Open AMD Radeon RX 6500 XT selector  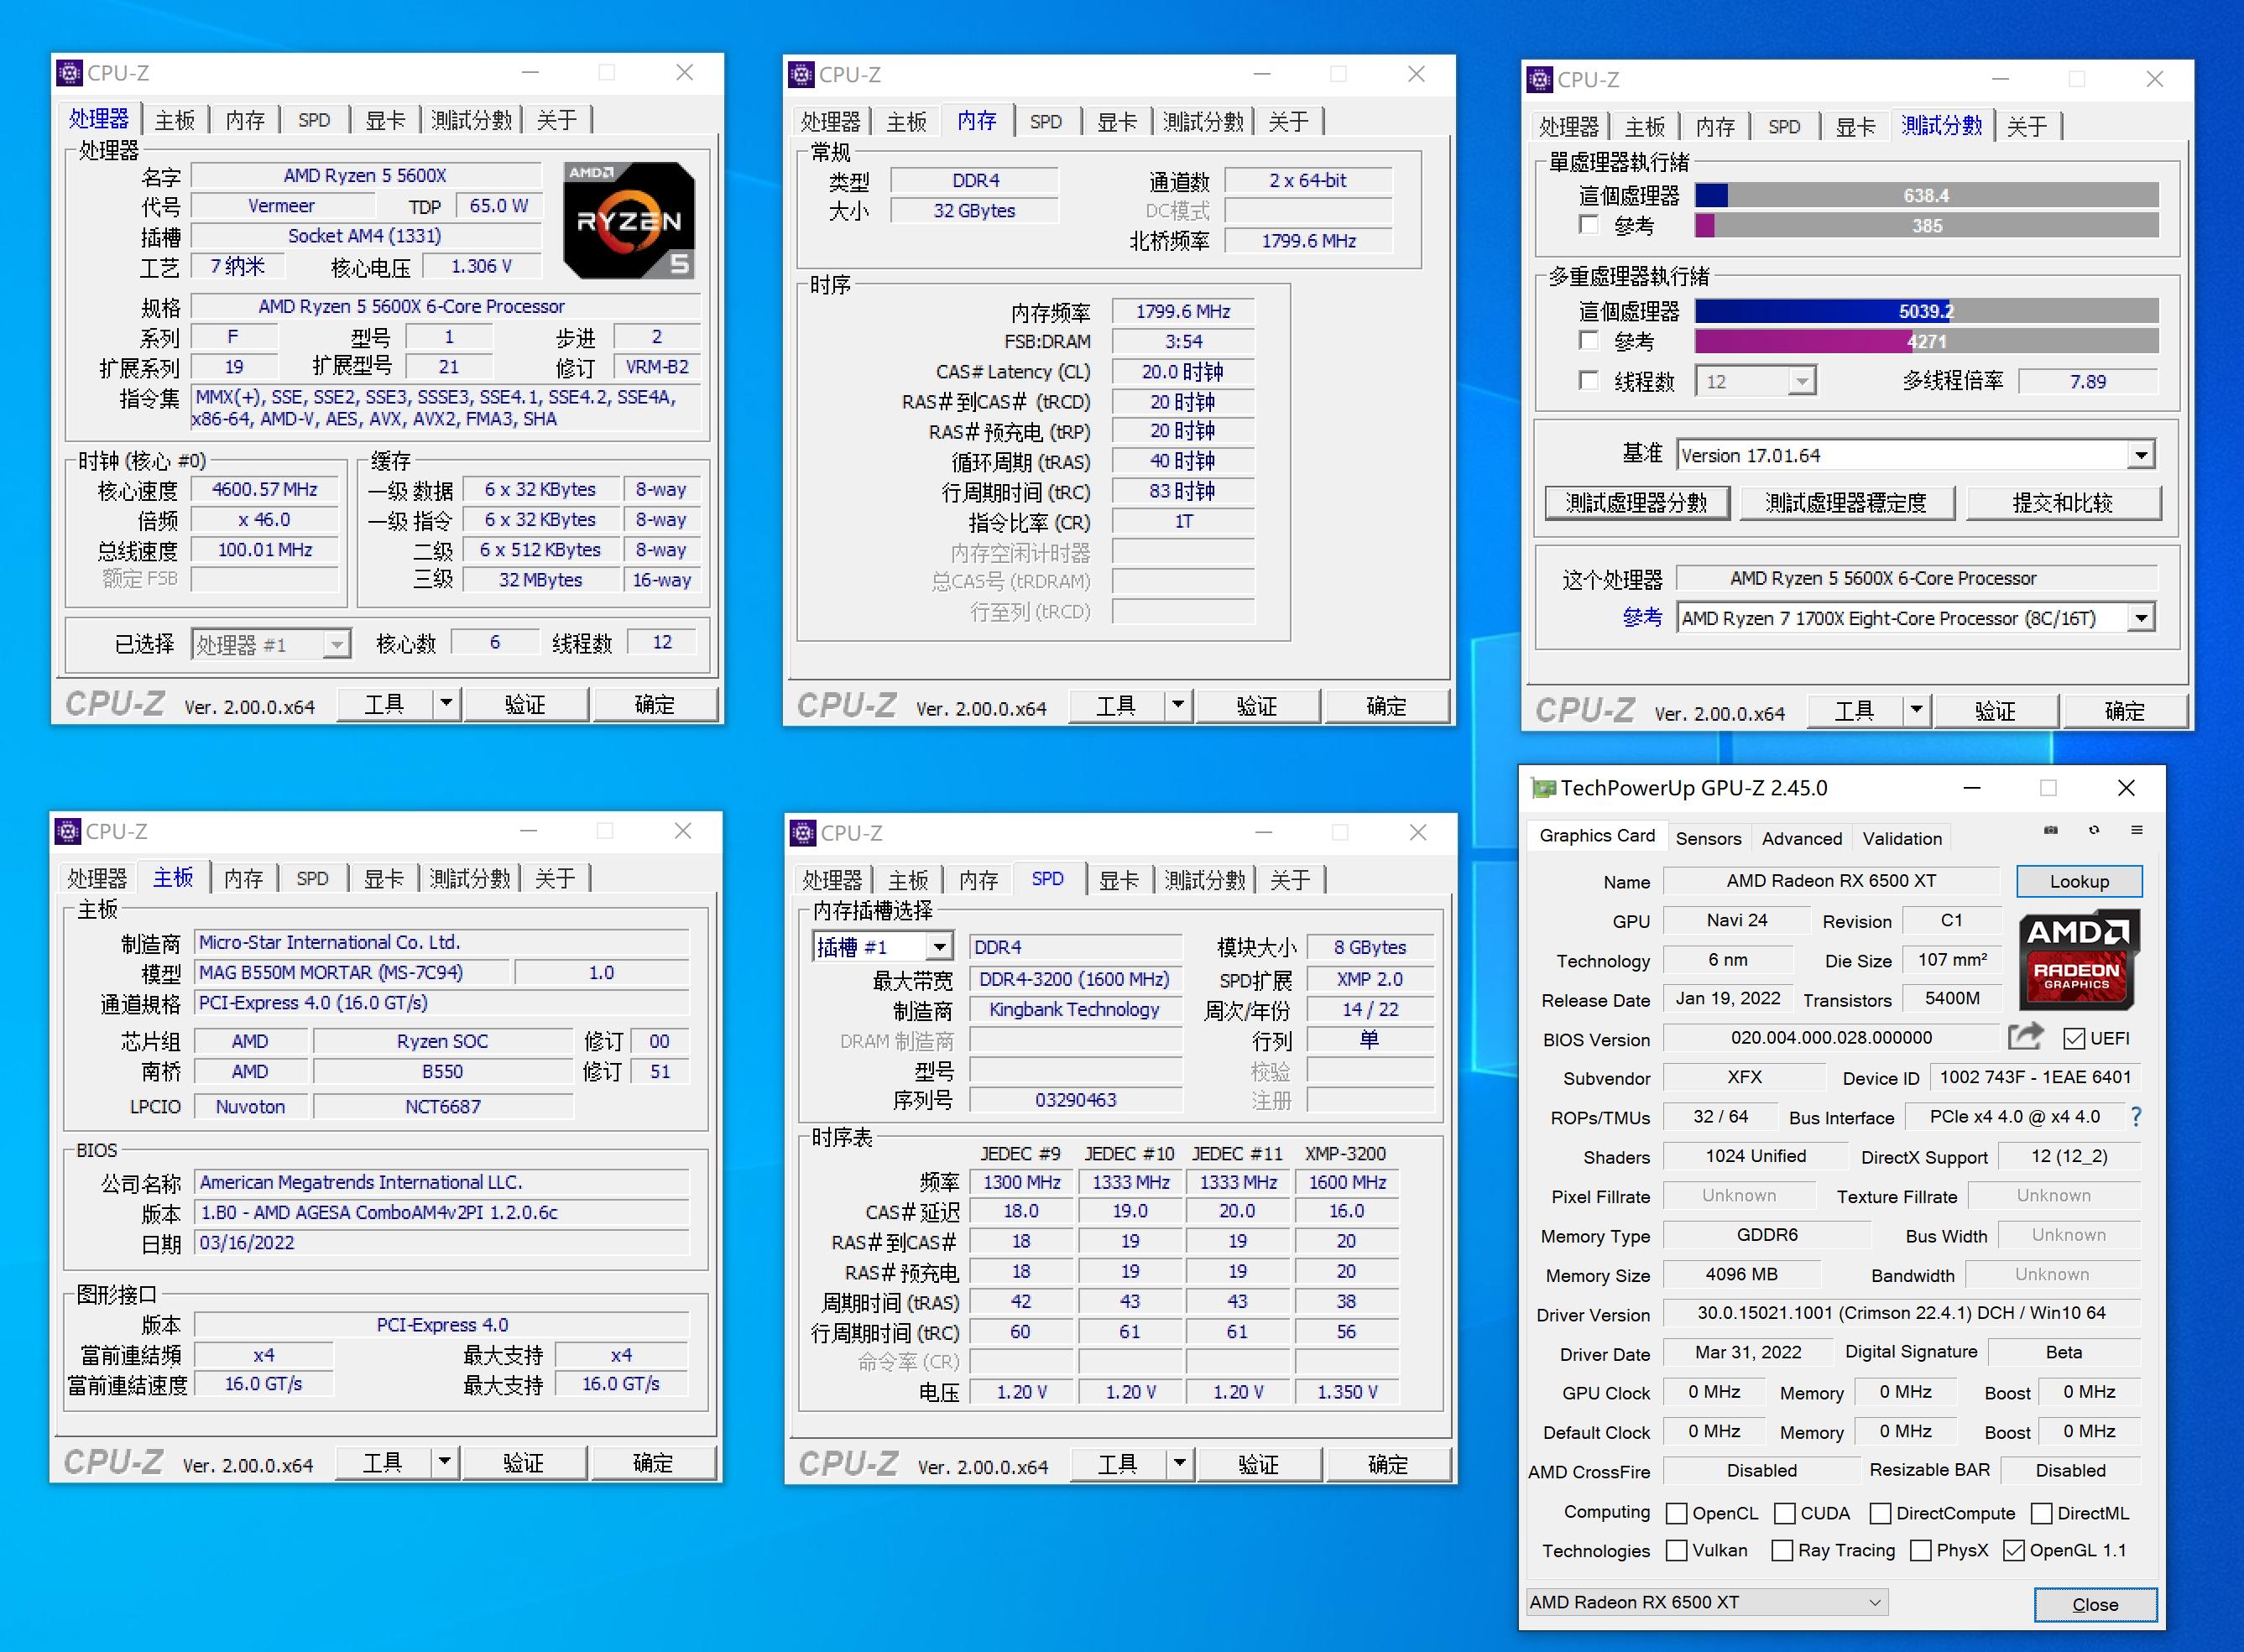1706,1602
